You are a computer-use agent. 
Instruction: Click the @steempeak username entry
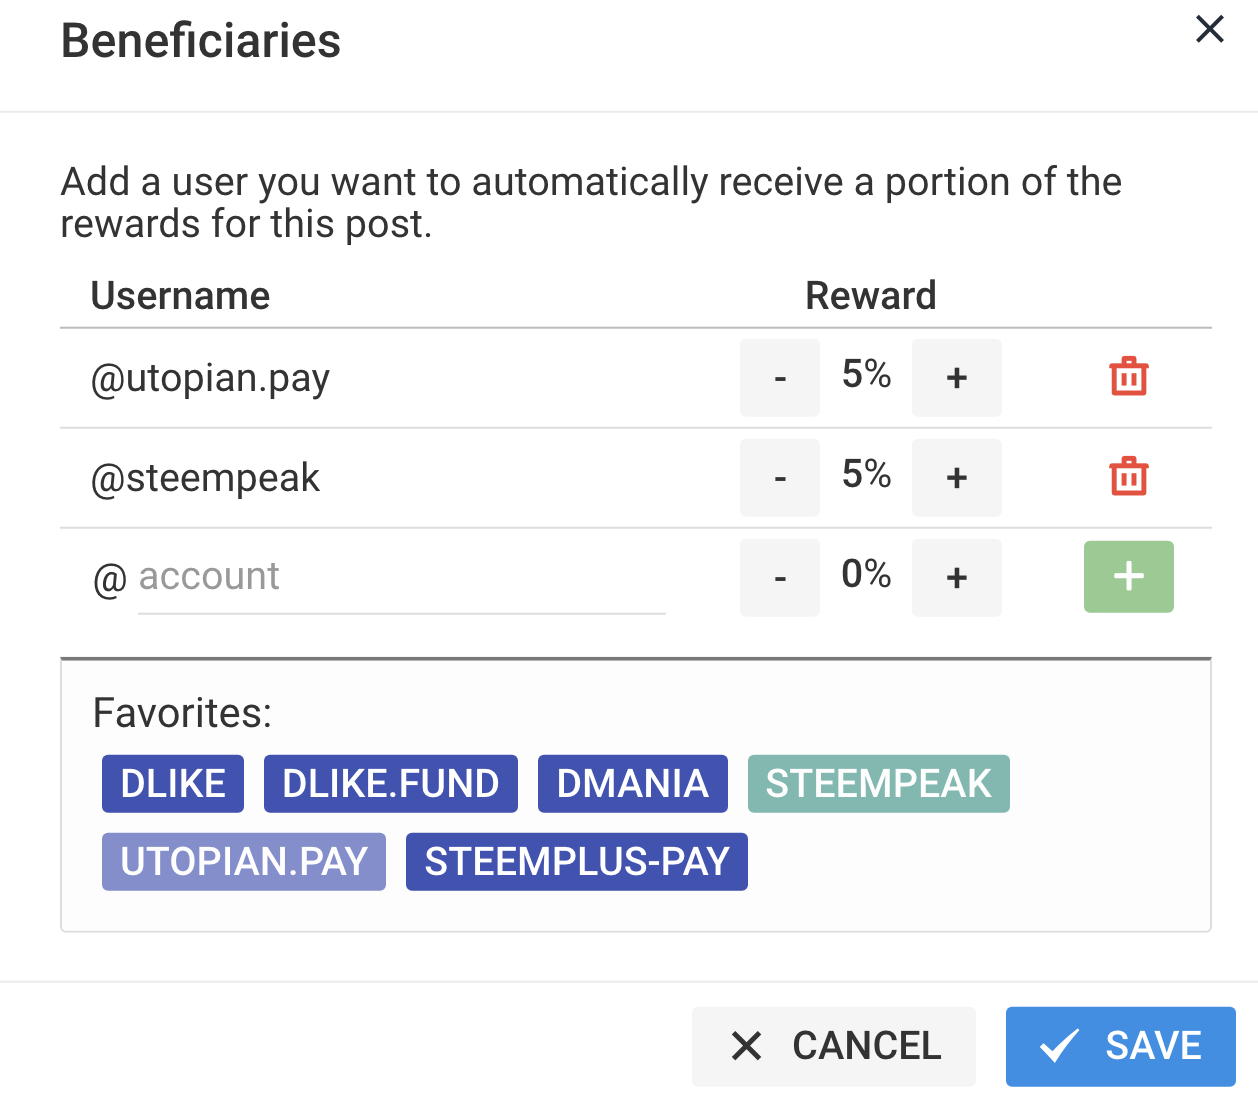205,478
